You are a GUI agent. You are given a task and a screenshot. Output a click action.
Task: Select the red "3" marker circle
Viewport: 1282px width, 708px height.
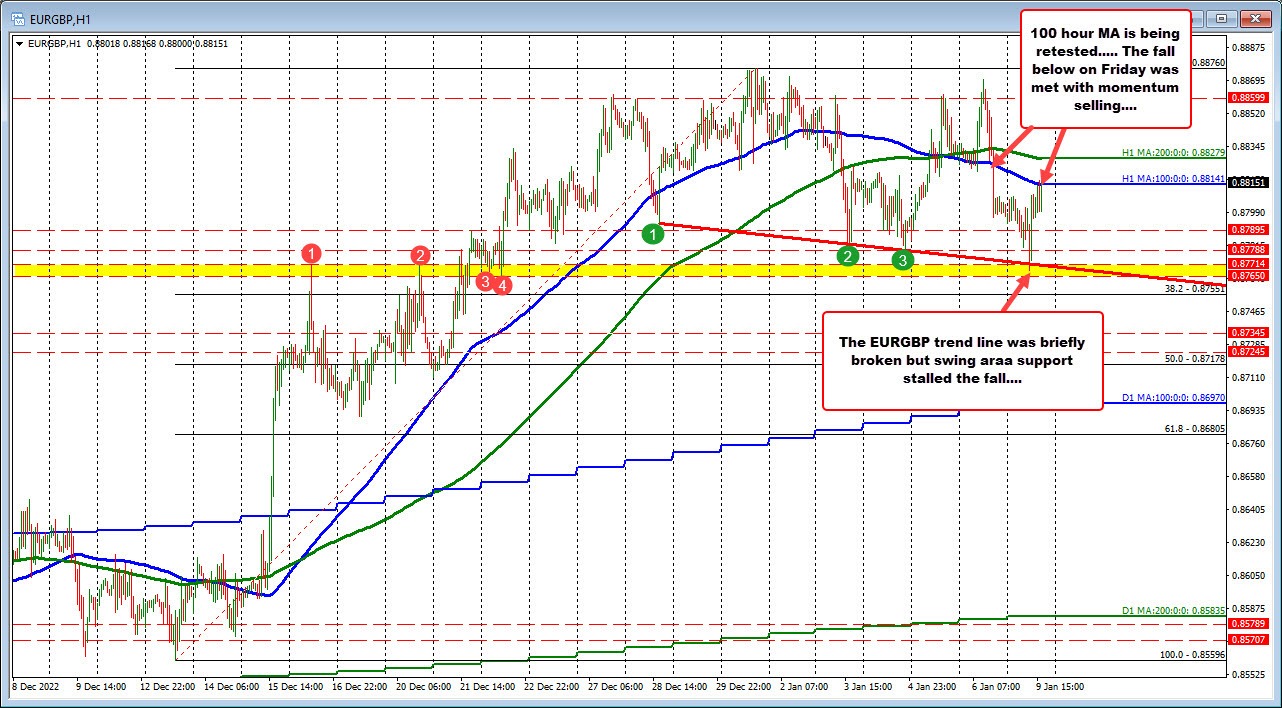(x=483, y=284)
